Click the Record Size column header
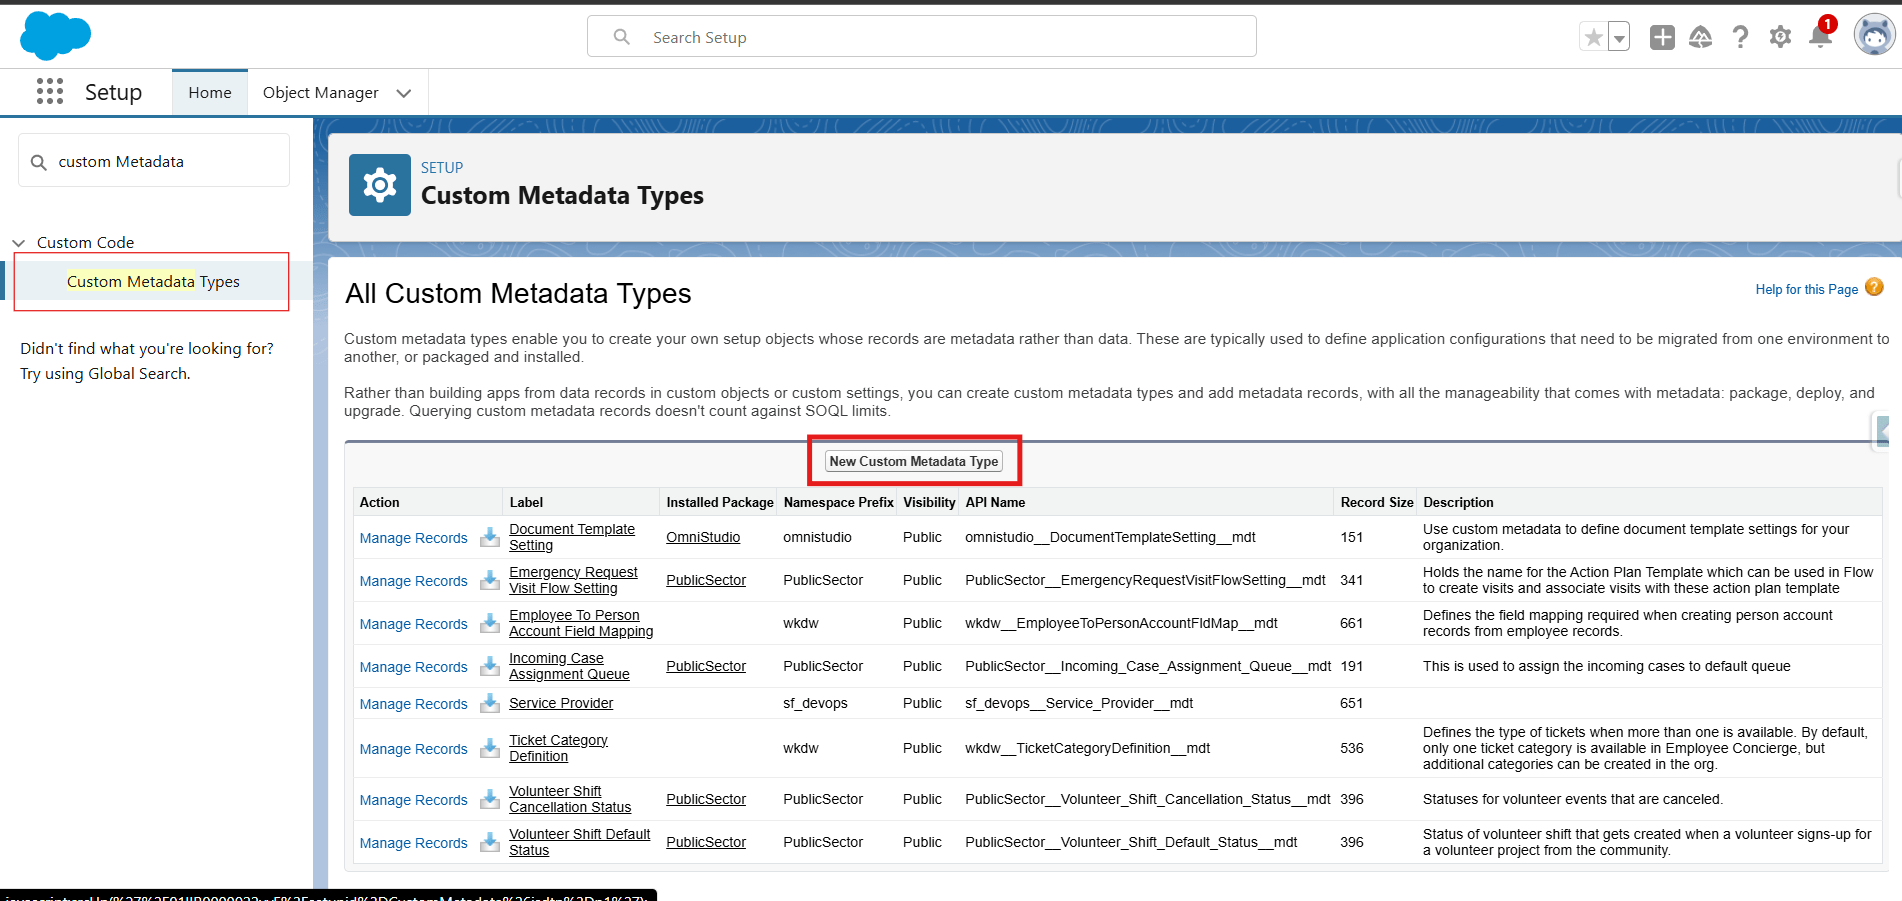 click(x=1377, y=502)
